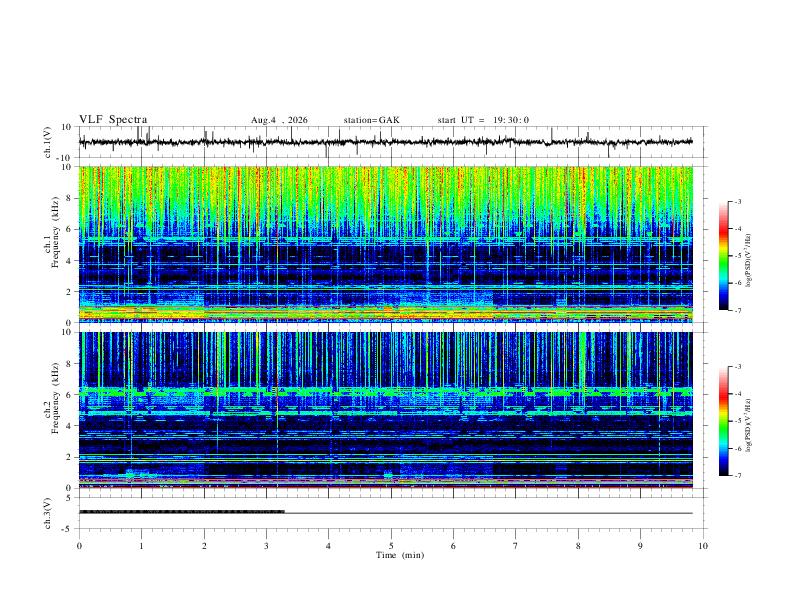Click the ch.1 spectrogram upper green-yellow band
The height and width of the screenshot is (612, 792).
tap(386, 197)
